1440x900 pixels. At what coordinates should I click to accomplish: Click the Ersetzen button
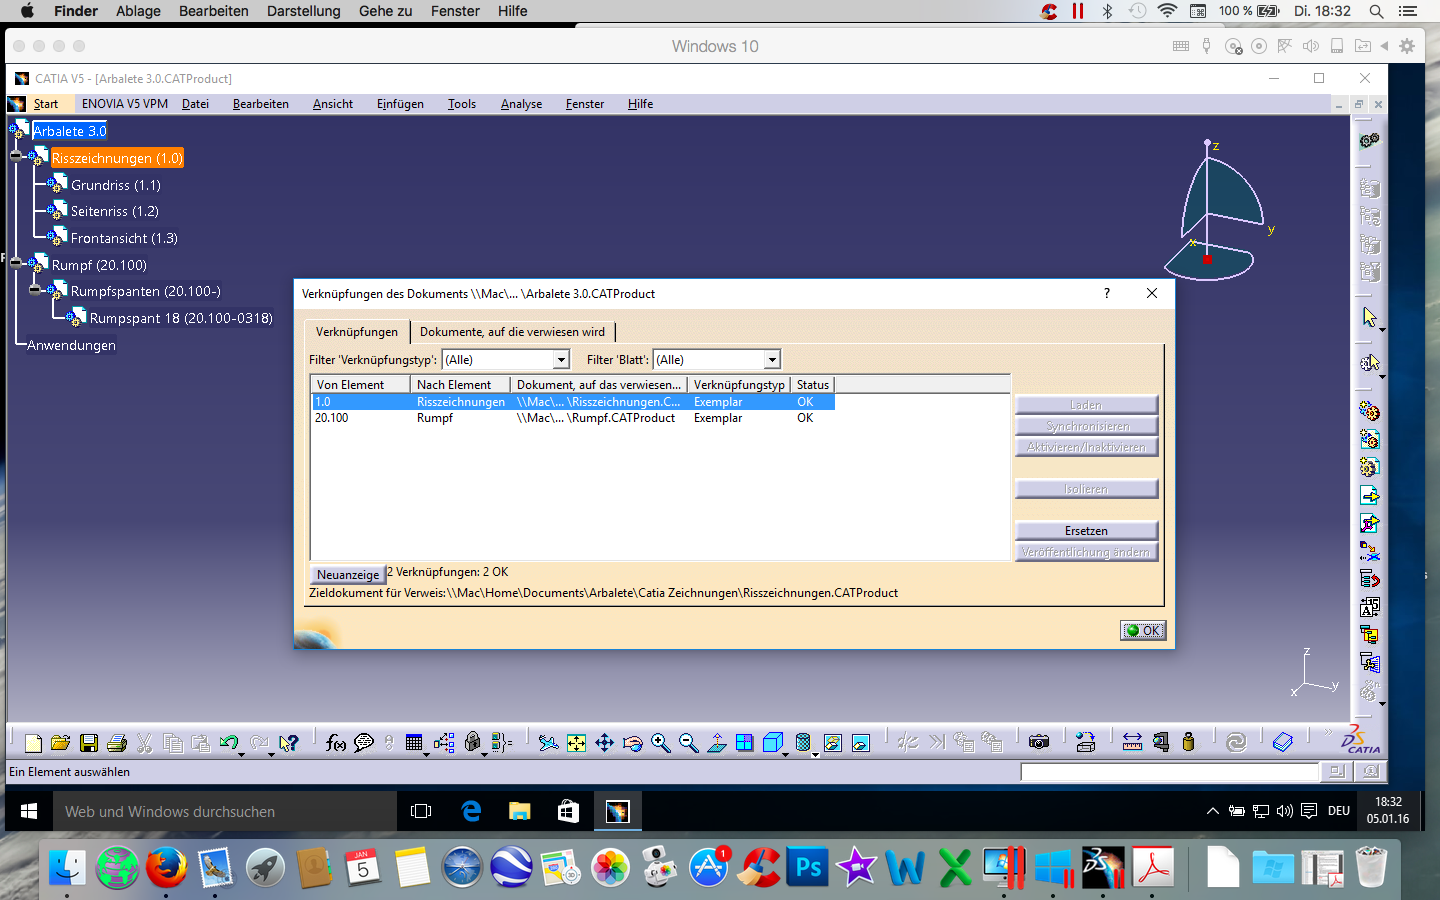1086,531
